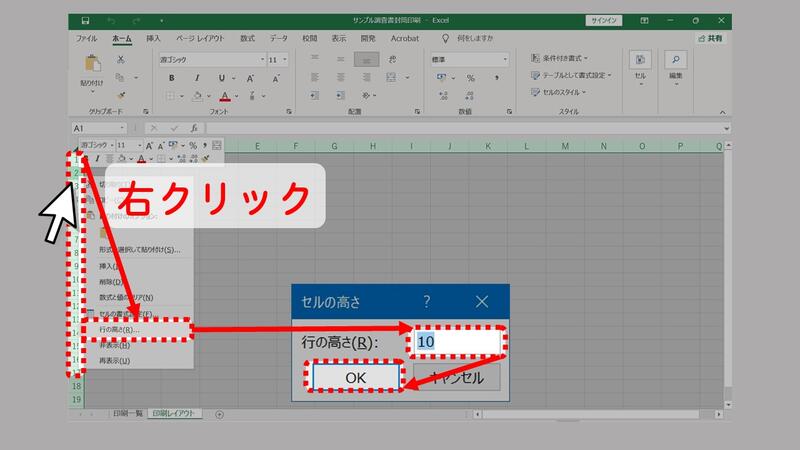Image resolution: width=800 pixels, height=450 pixels.
Task: Click the Copy icon in Clipboard group
Action: pos(120,77)
